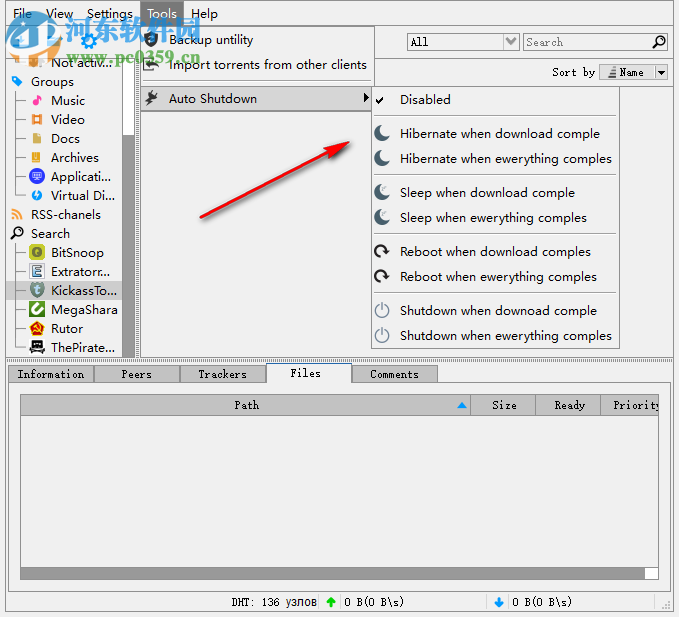Screen dimensions: 679x617
Task: Click the KickassTorrents shield icon
Action: pyautogui.click(x=37, y=290)
